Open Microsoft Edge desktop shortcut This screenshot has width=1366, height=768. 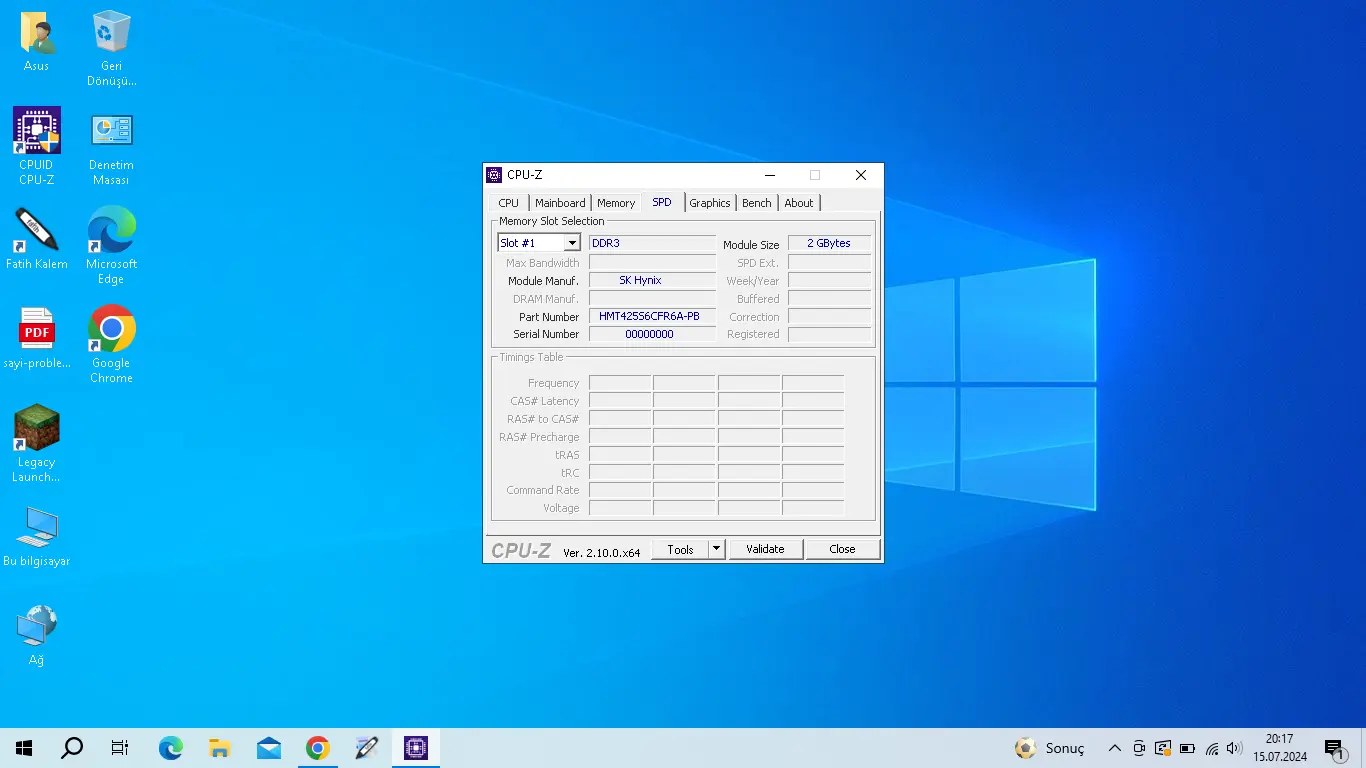point(111,245)
